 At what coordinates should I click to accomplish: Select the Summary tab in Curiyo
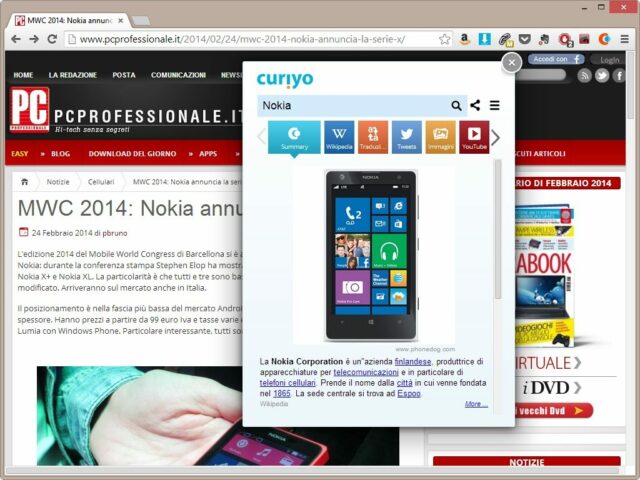click(295, 137)
